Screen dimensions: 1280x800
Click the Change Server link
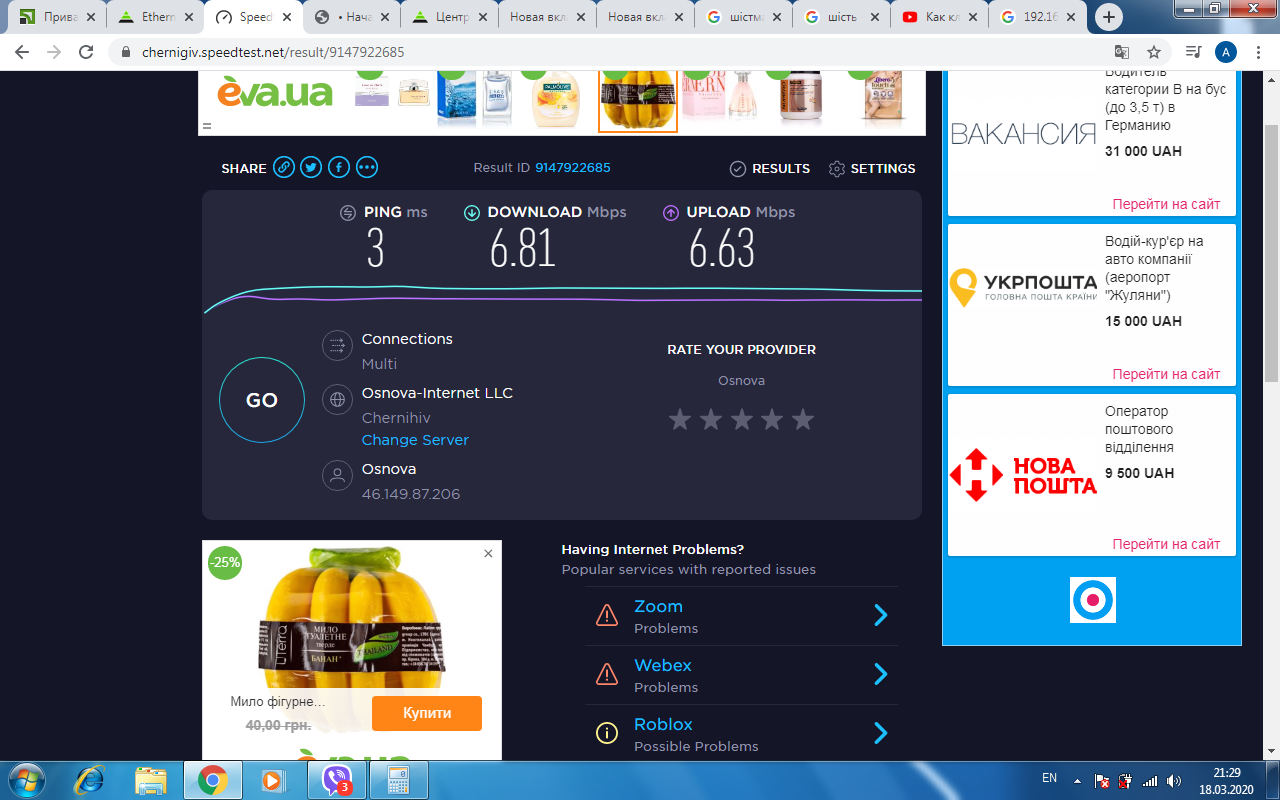pyautogui.click(x=415, y=440)
